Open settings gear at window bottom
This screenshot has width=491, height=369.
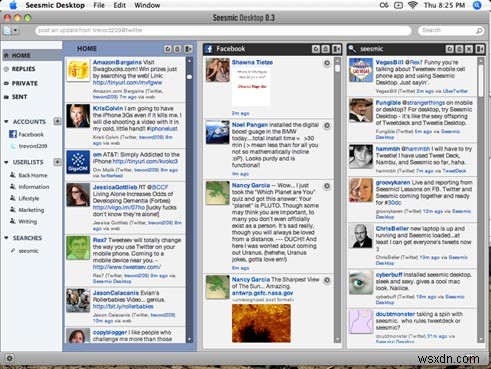point(9,359)
